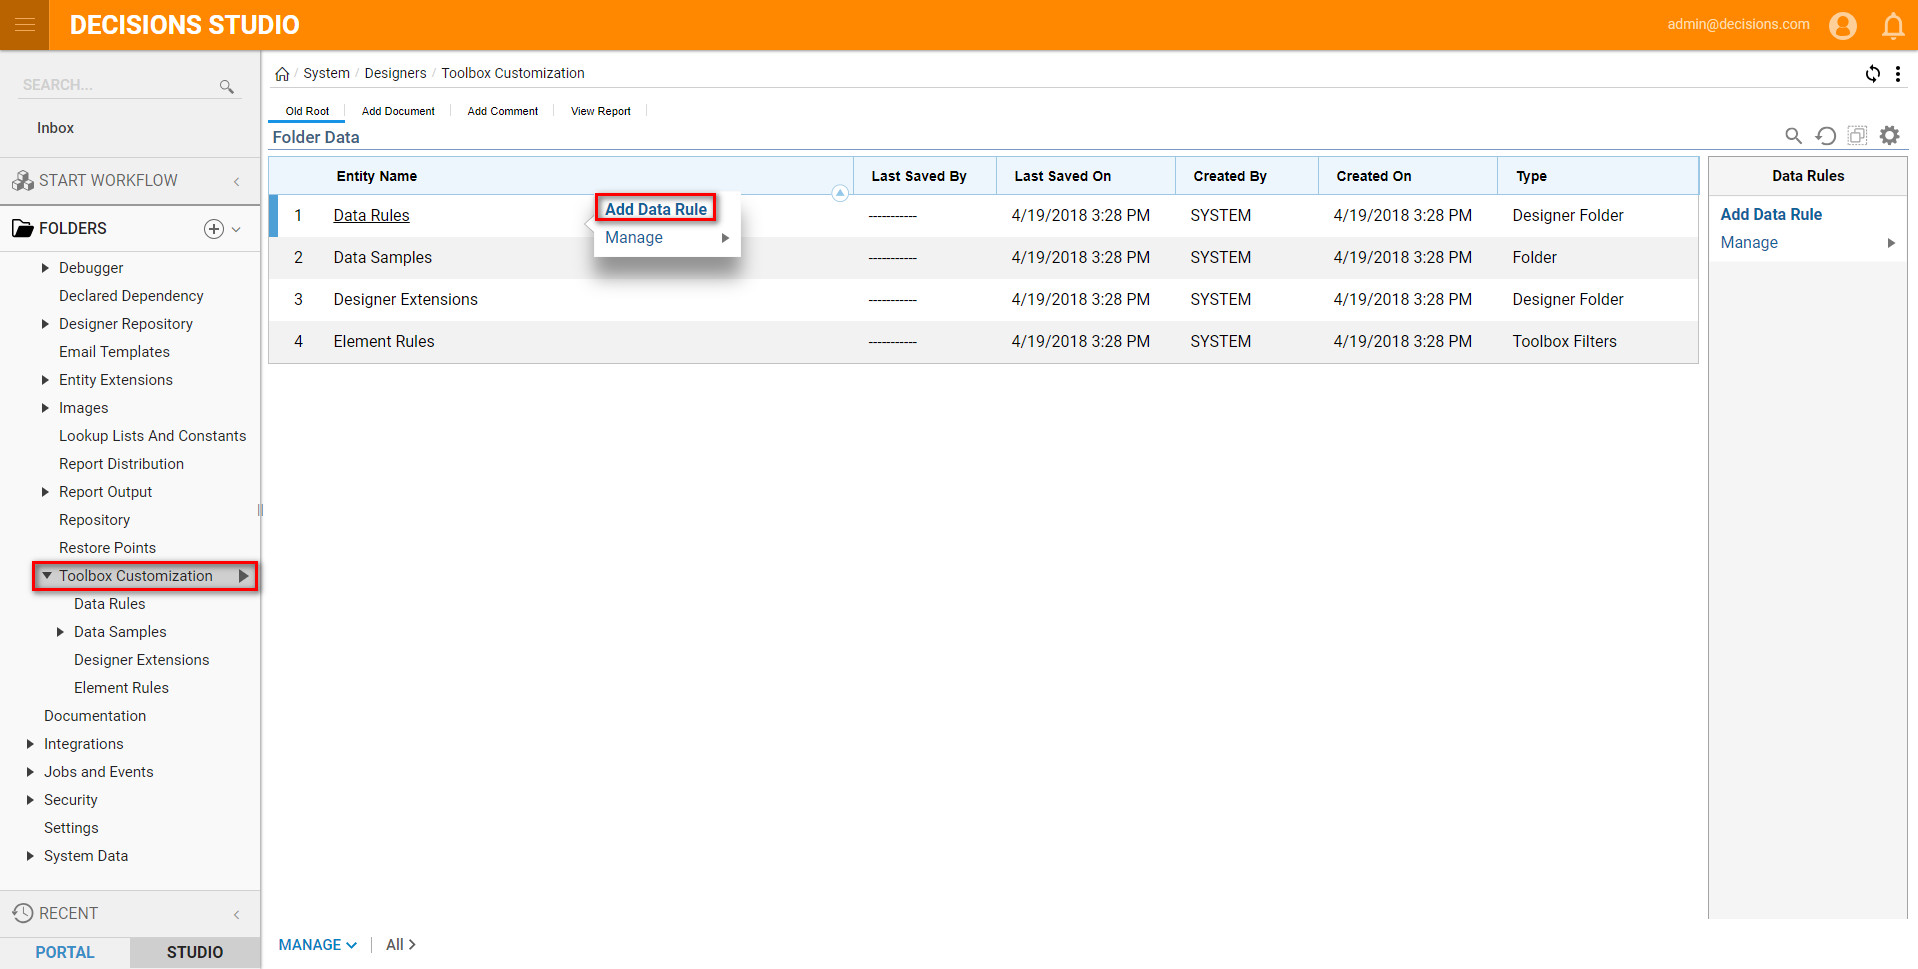This screenshot has width=1918, height=969.
Task: Click the Folders folder icon
Action: tap(22, 229)
